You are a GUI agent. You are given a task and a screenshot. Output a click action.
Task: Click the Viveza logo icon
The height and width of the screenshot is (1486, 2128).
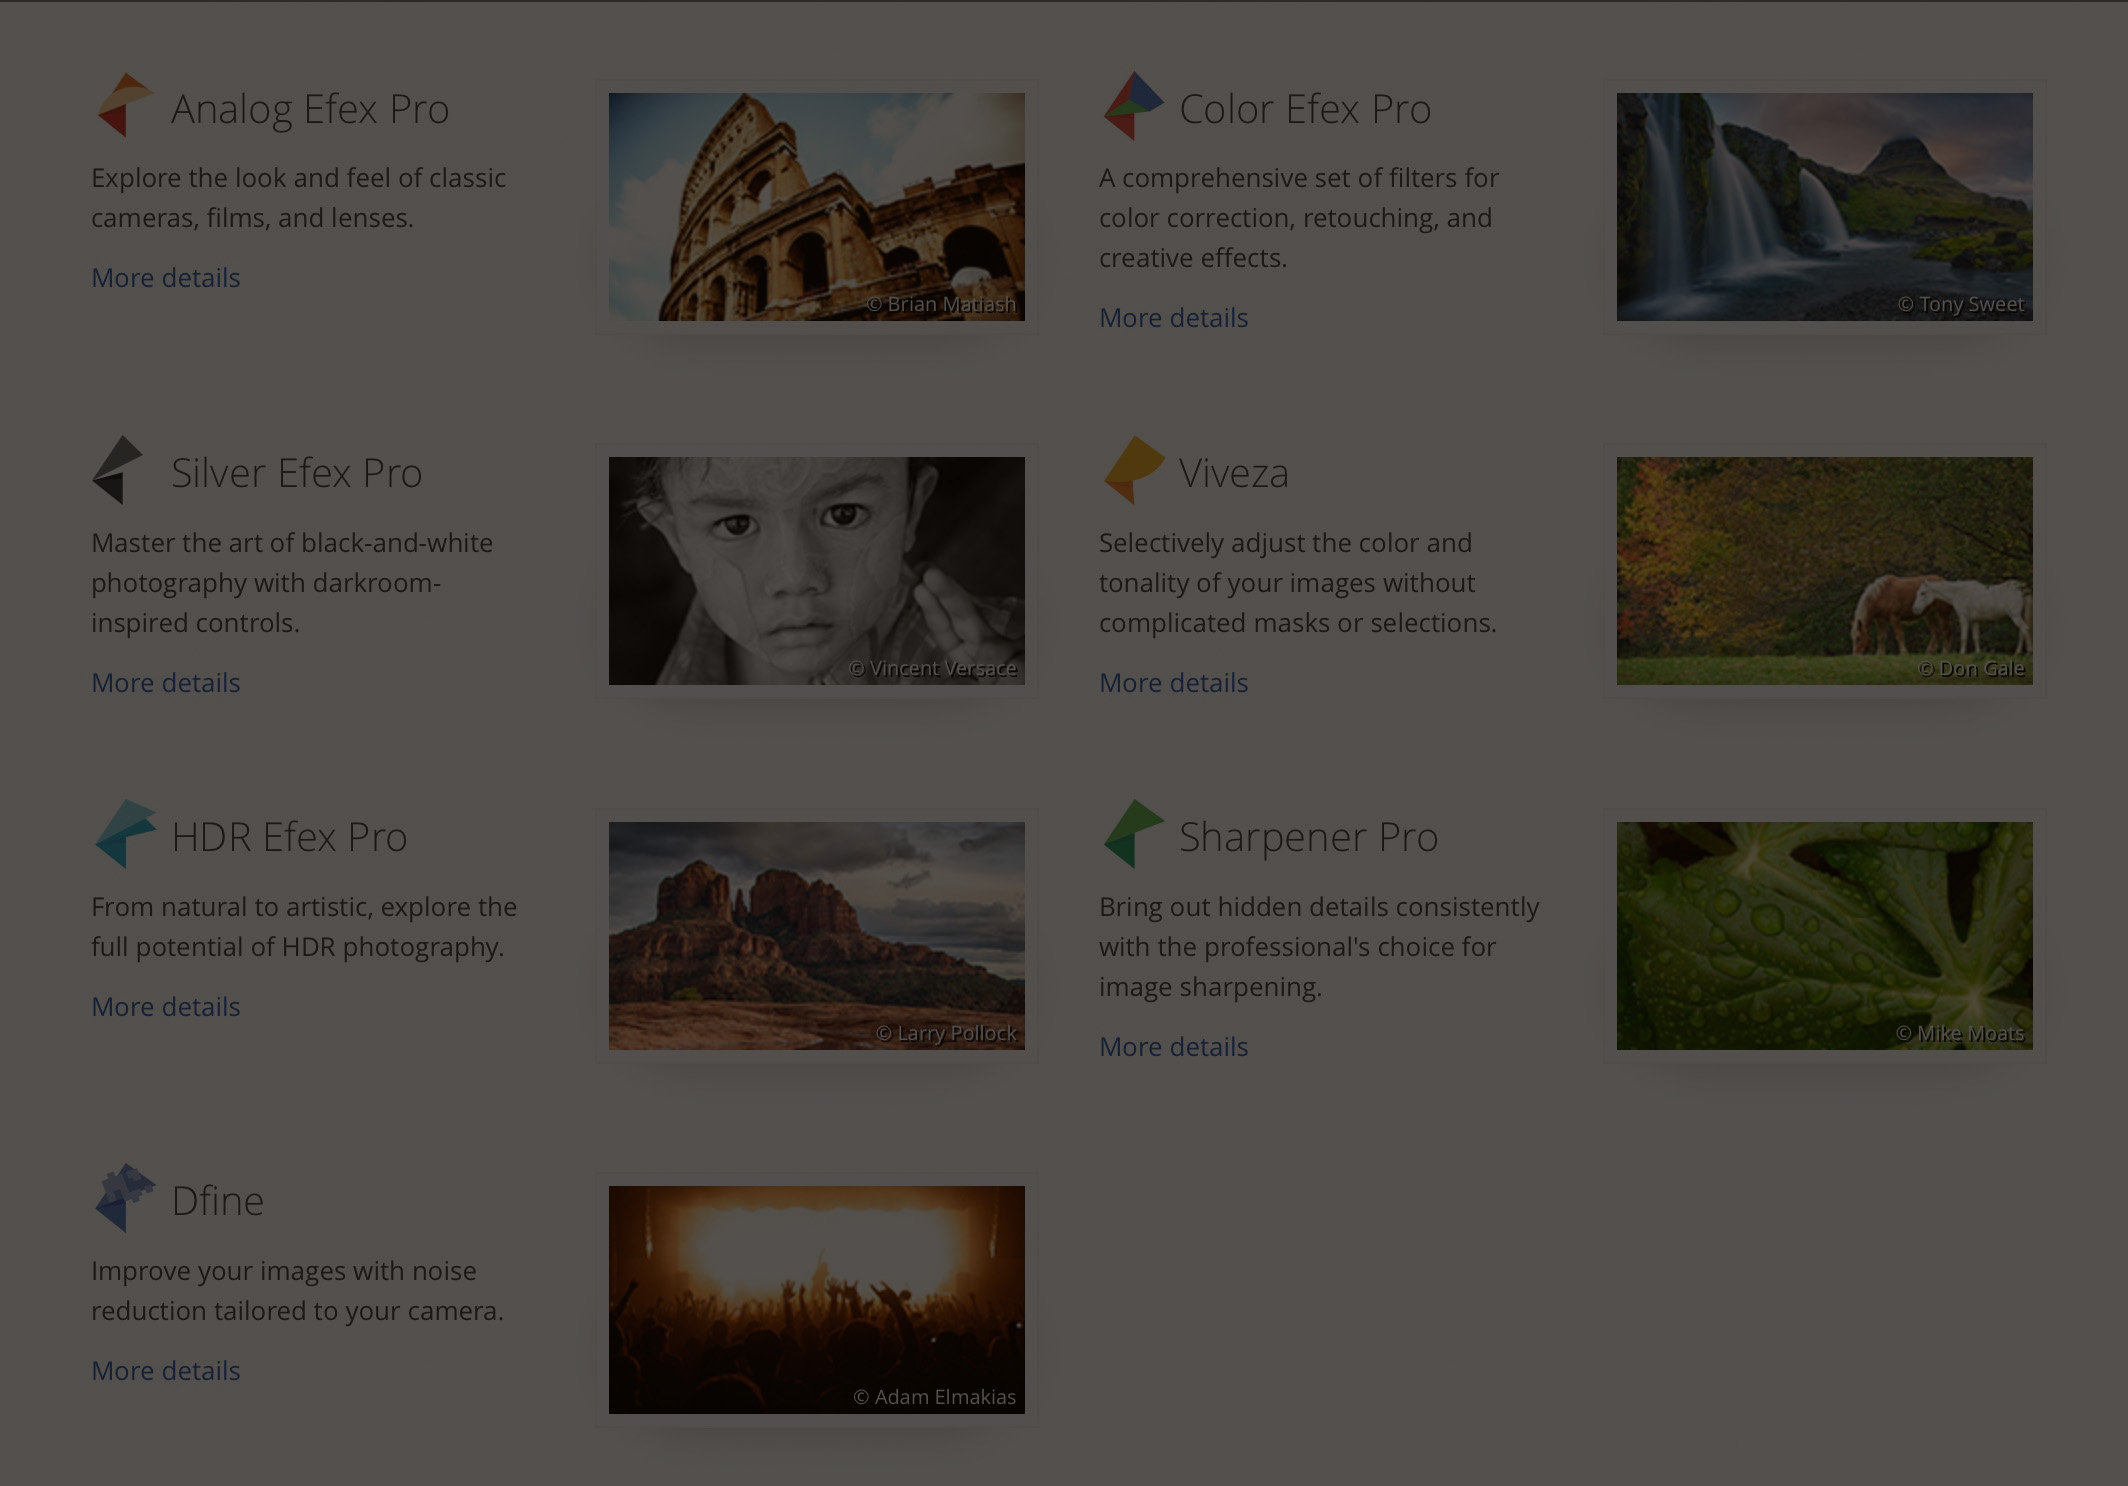pos(1133,469)
